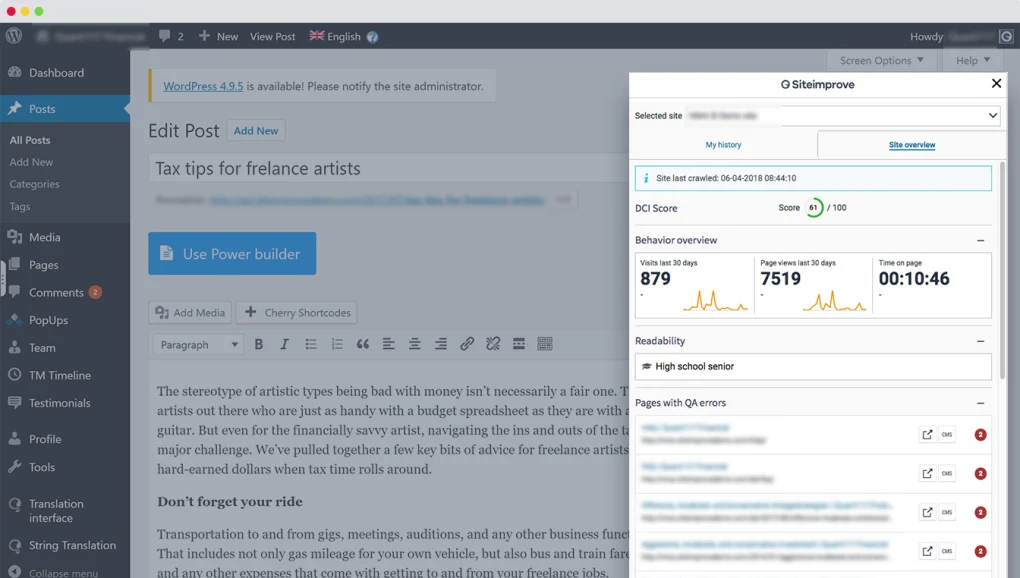Toggle italic formatting in editor toolbar
This screenshot has width=1020, height=578.
coord(284,344)
